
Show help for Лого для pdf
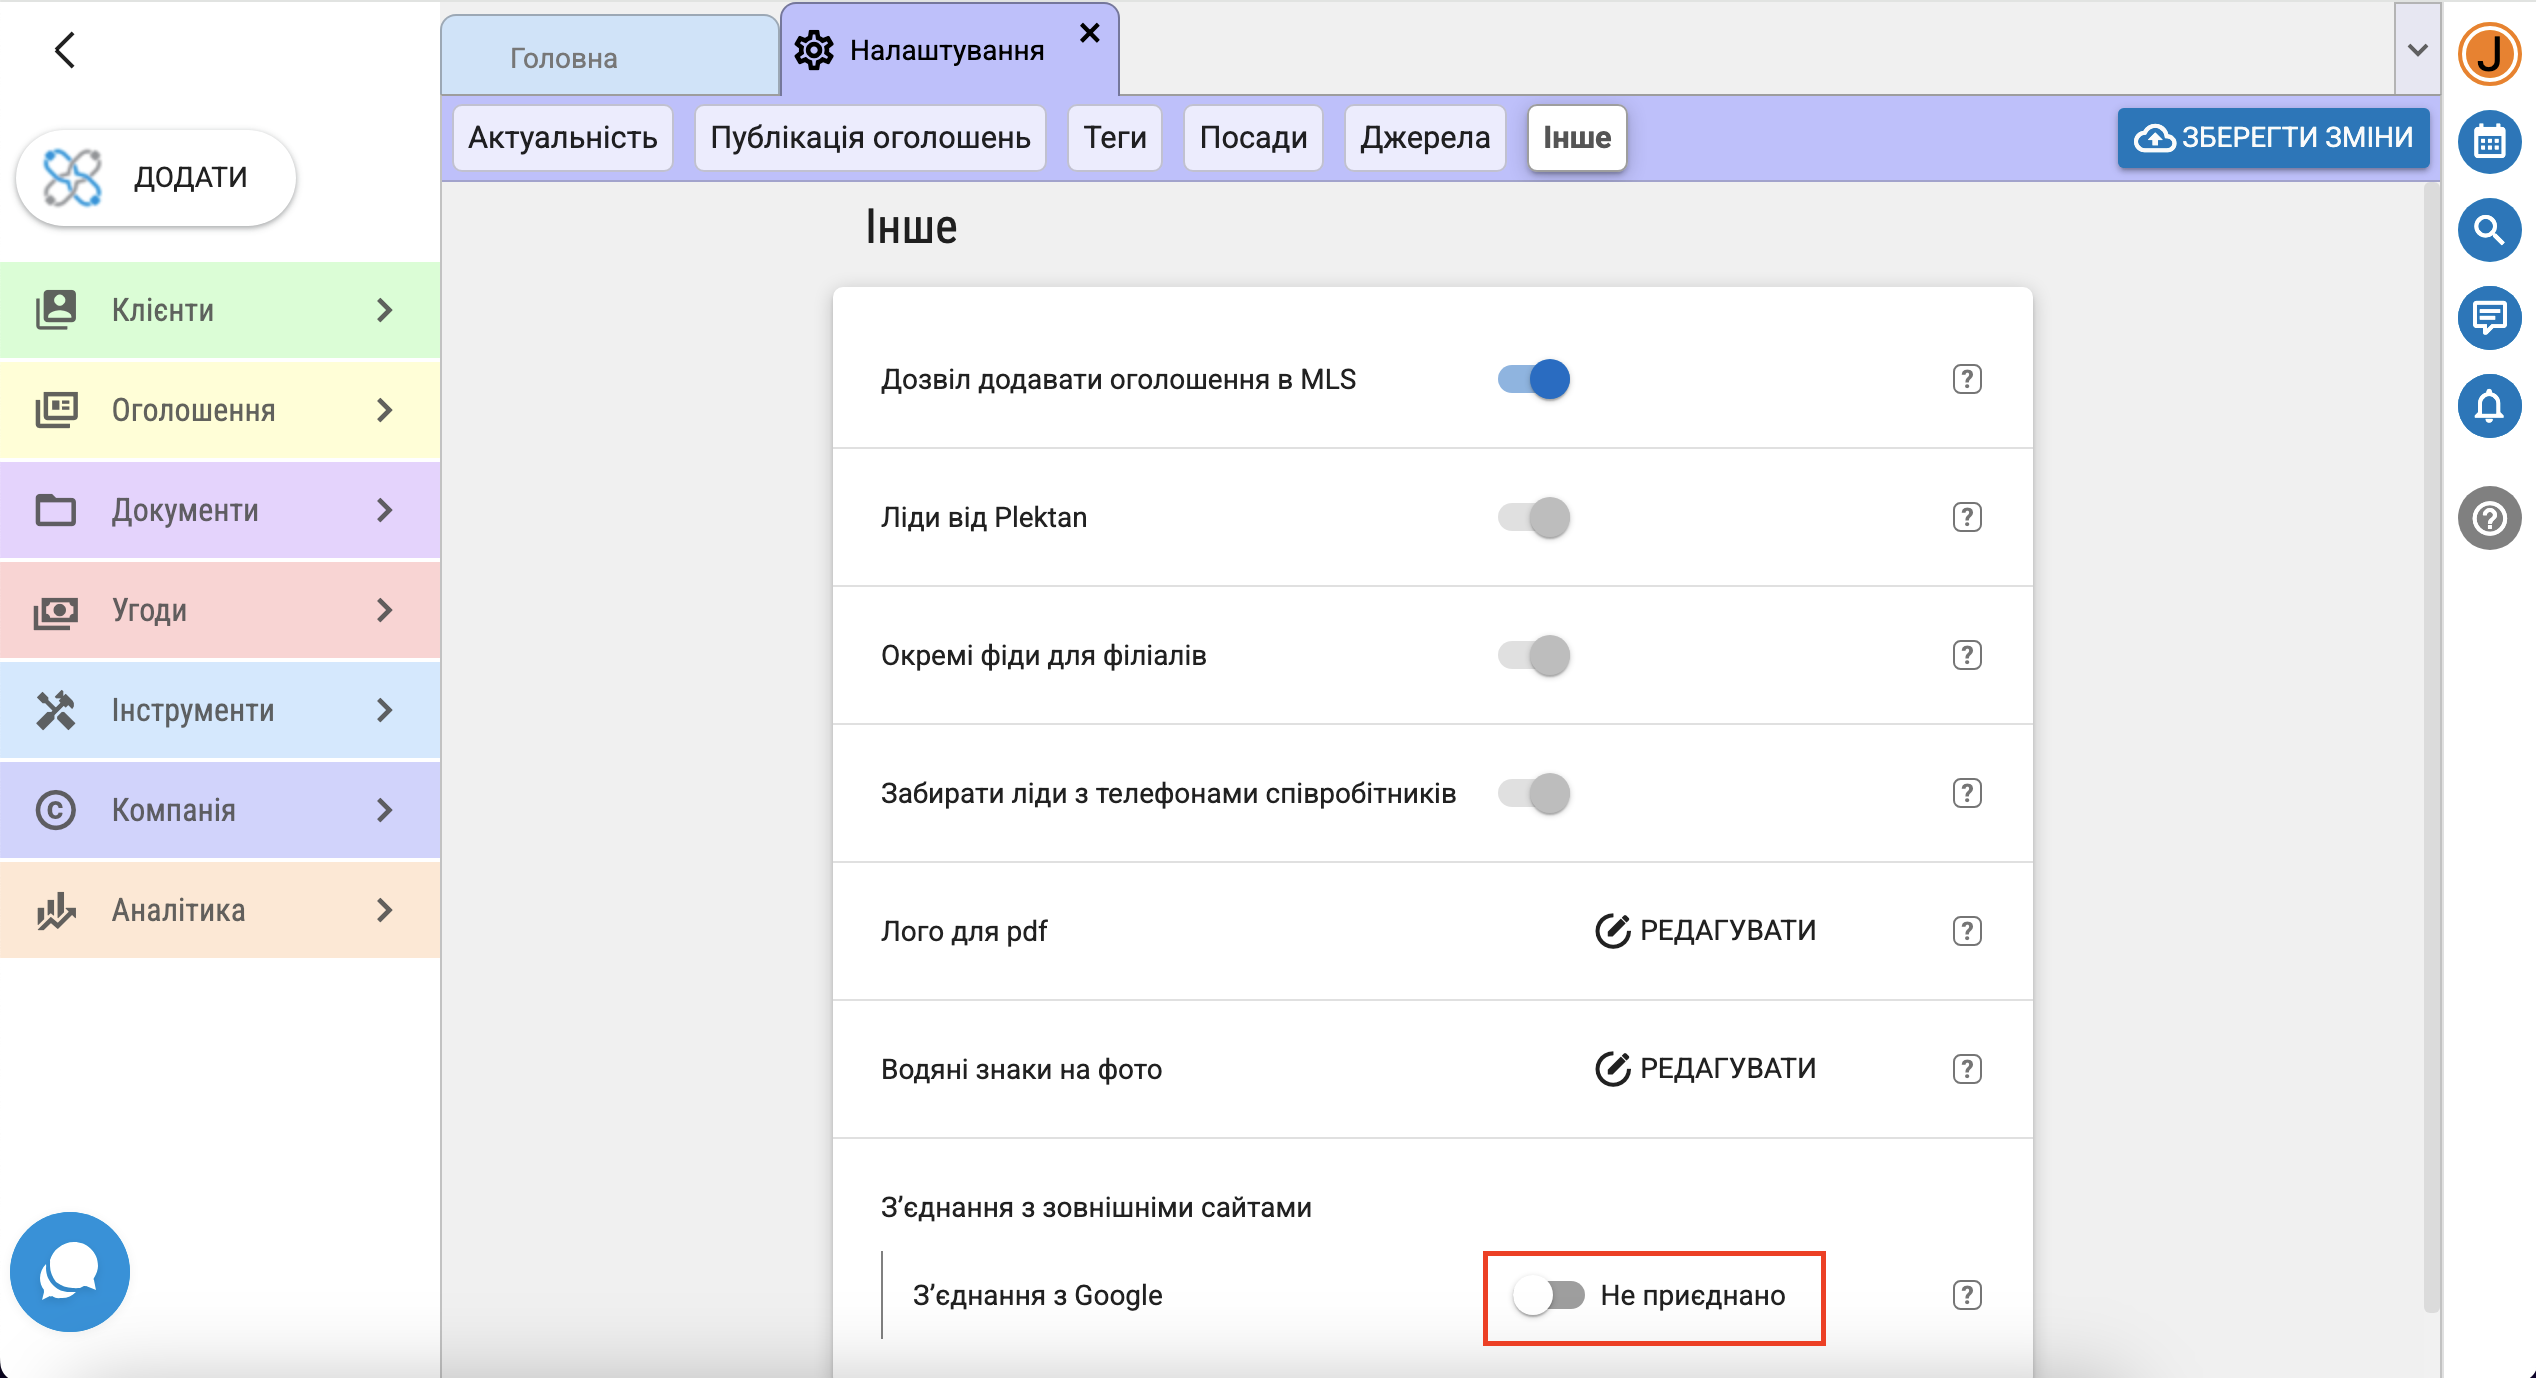1966,931
